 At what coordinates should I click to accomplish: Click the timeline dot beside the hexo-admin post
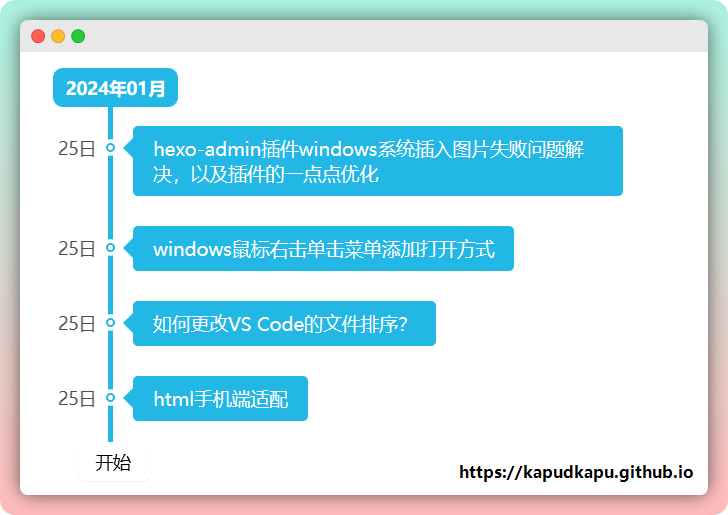tap(110, 148)
